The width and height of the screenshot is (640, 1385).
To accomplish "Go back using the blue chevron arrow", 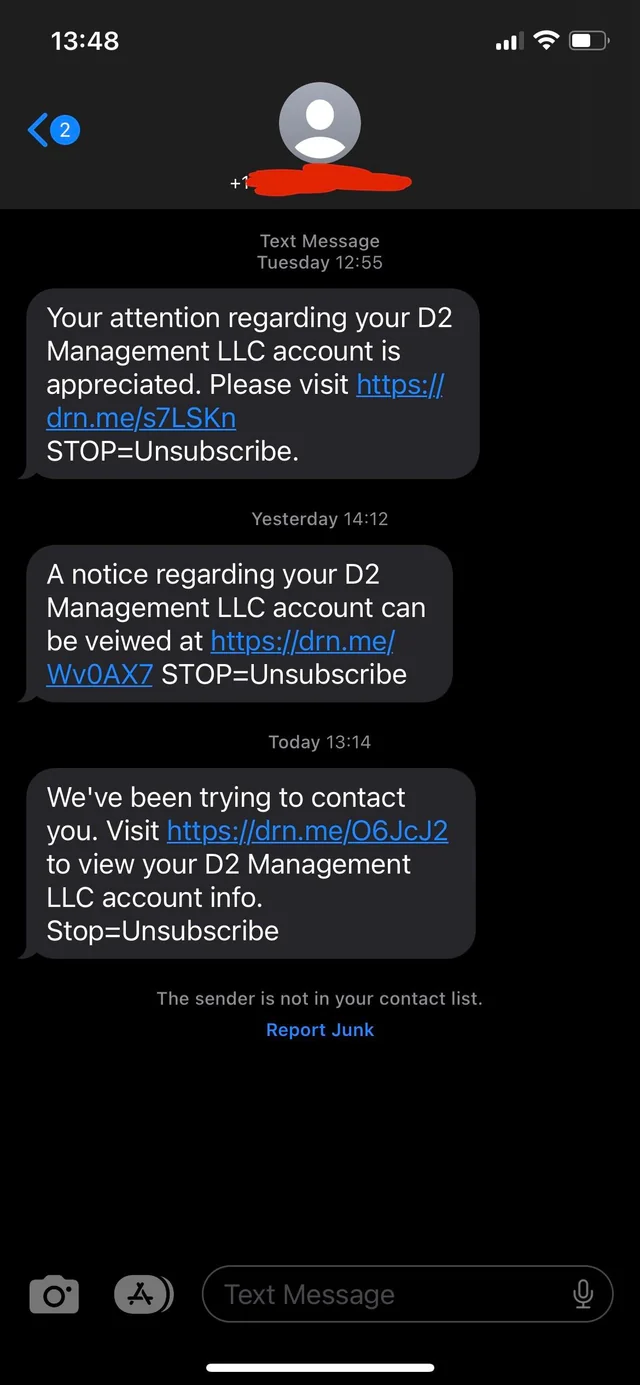I will point(37,128).
